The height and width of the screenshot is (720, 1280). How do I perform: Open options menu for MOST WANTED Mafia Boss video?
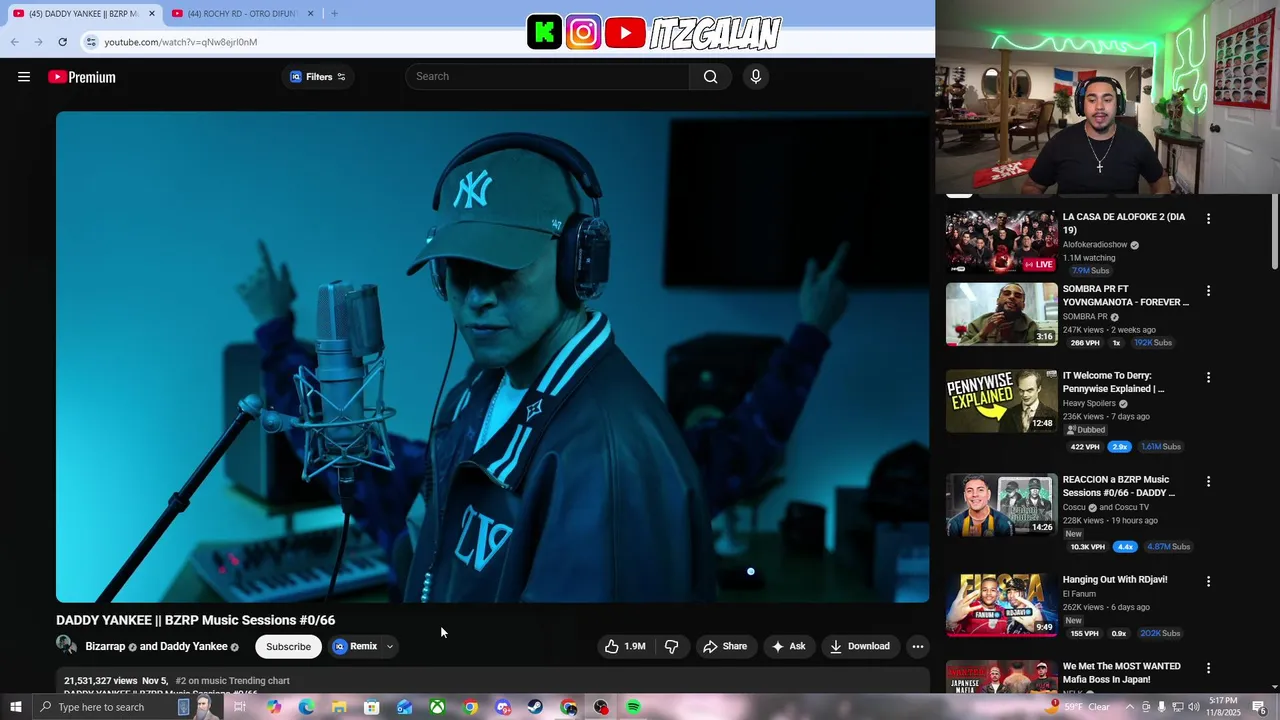[x=1208, y=668]
